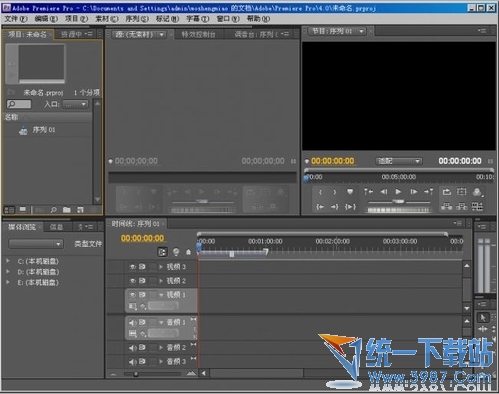Step forward one frame in Program monitor
Screen dimensions: 499x394
414,192
